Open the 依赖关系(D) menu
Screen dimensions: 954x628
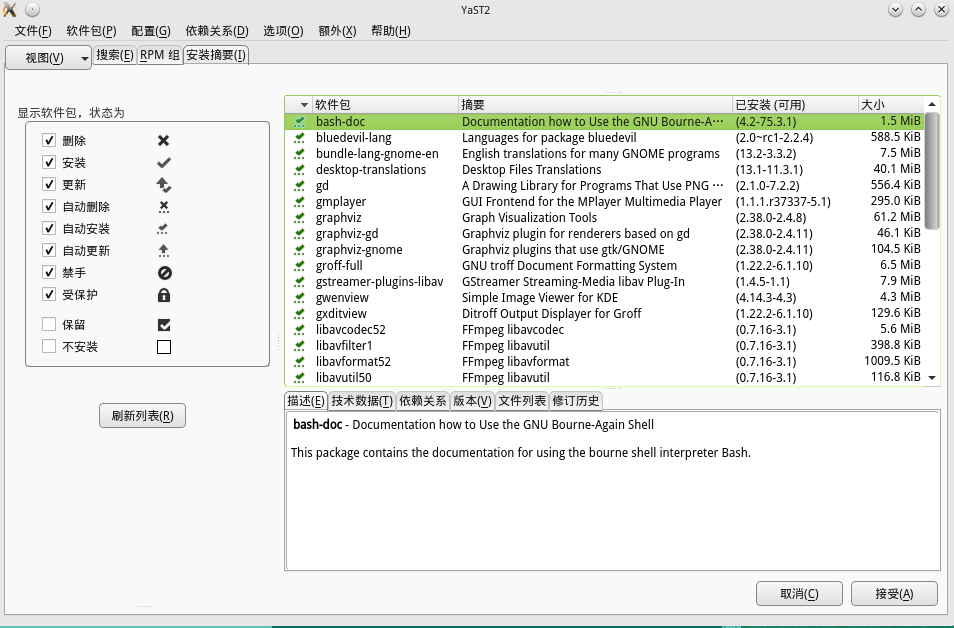(217, 31)
